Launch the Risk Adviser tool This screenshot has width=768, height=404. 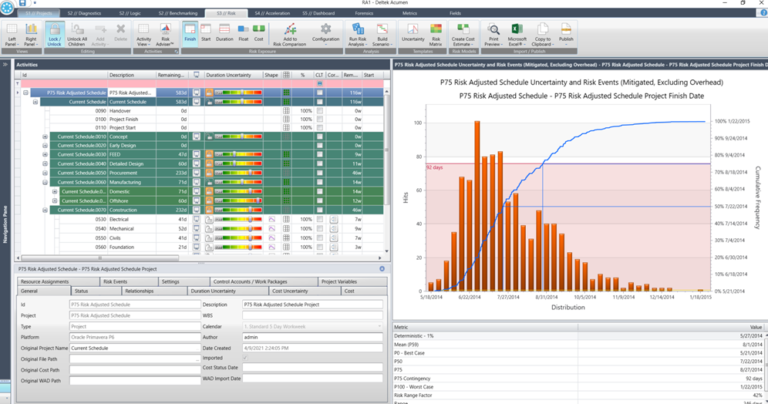tap(165, 34)
